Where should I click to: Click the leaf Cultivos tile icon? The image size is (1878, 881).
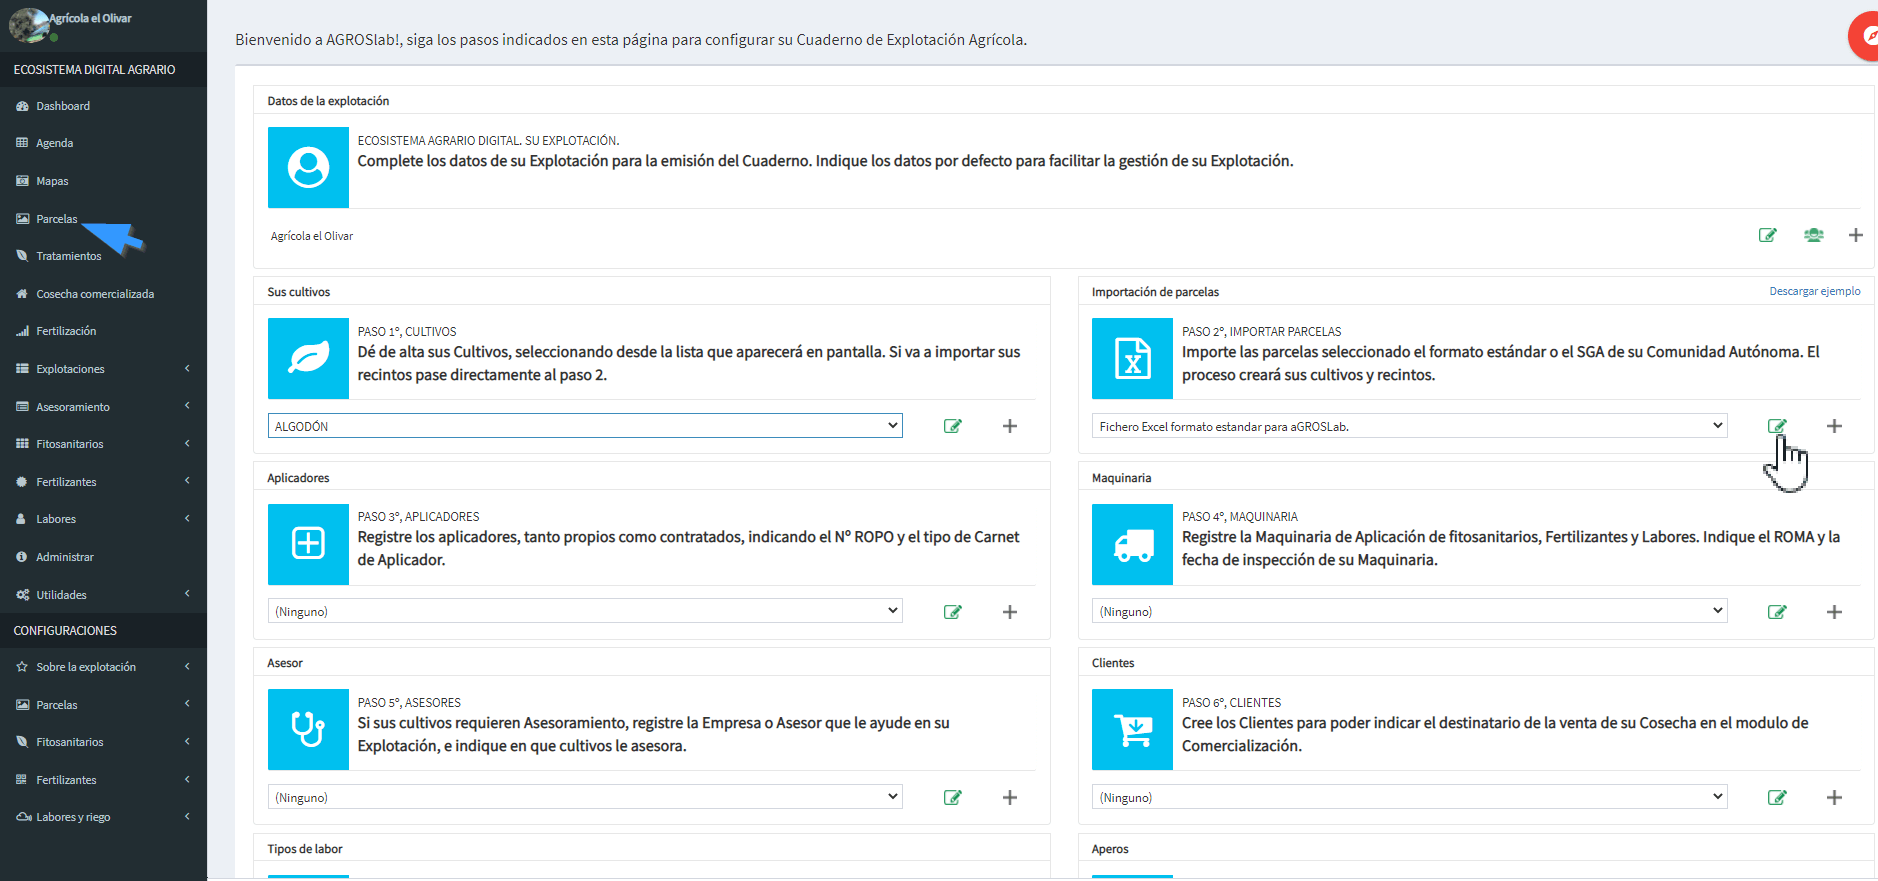tap(308, 358)
